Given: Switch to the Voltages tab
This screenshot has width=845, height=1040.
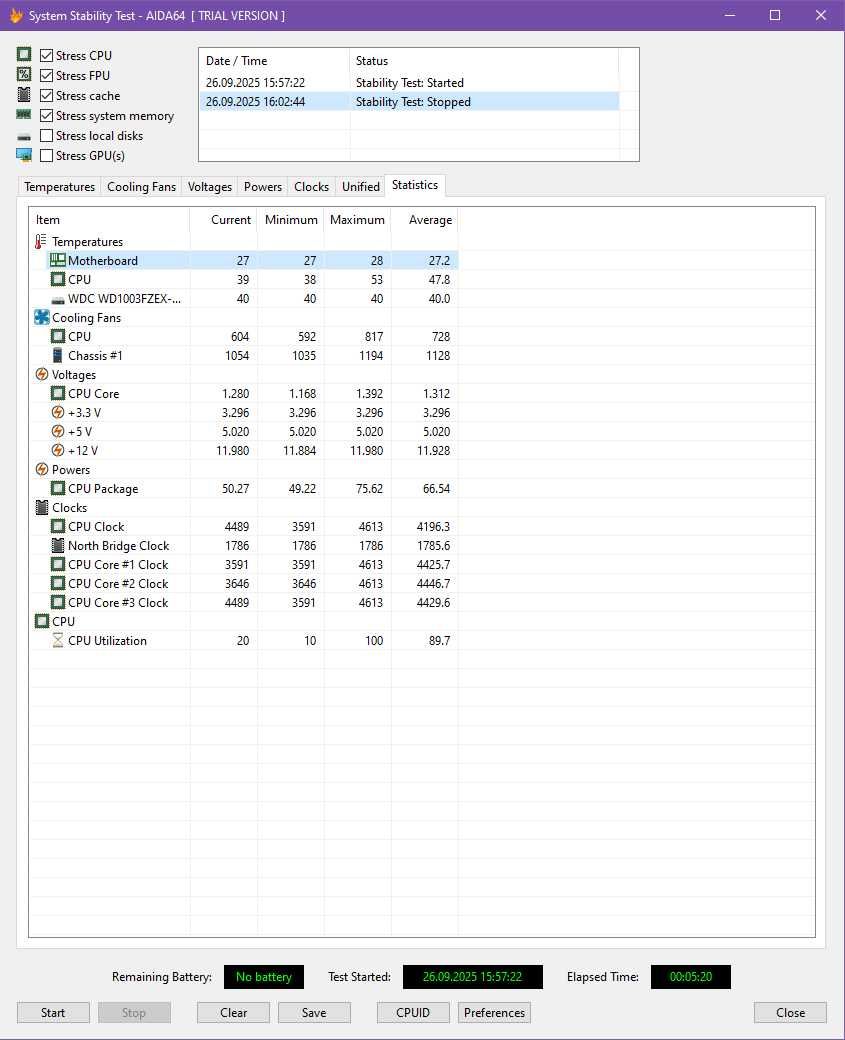Looking at the screenshot, I should tap(210, 186).
